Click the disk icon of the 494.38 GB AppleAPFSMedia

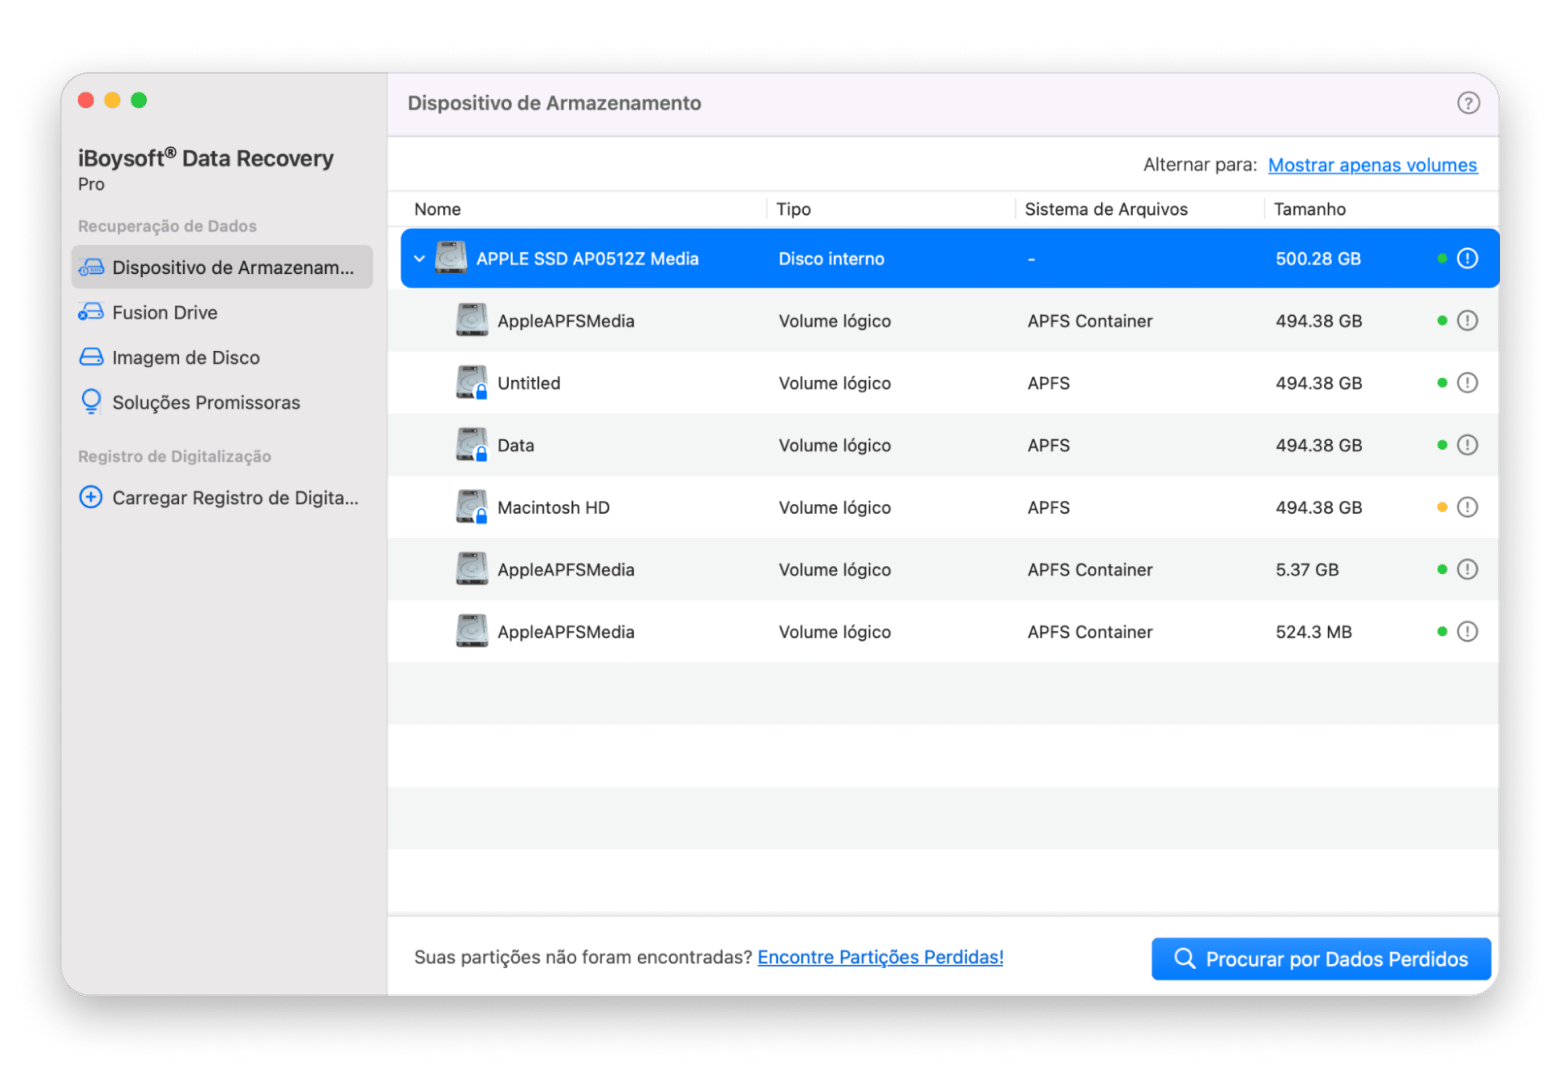[472, 320]
